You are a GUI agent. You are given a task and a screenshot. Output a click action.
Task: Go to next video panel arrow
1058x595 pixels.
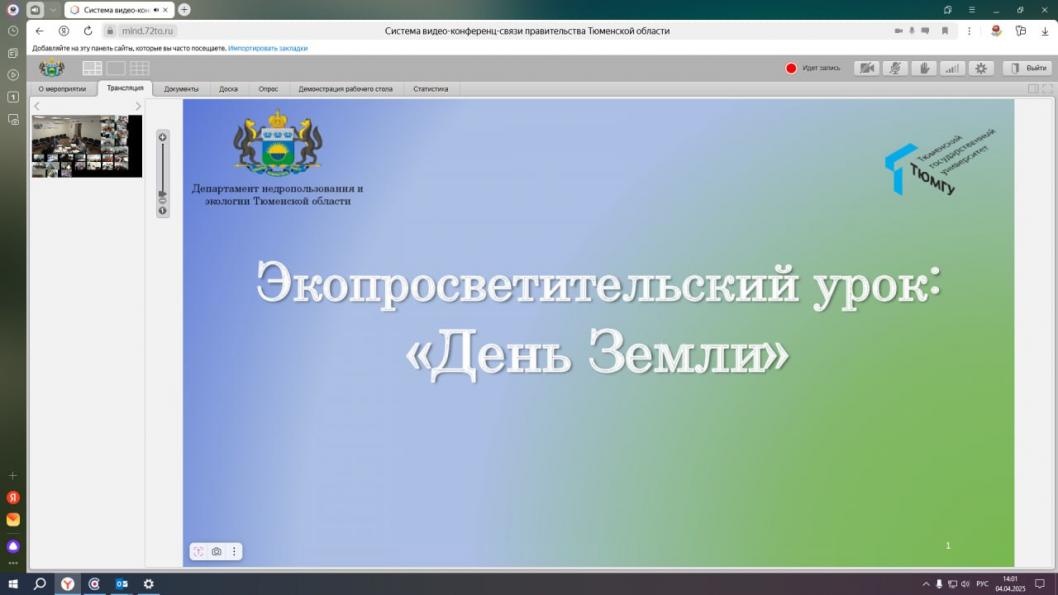click(x=138, y=106)
